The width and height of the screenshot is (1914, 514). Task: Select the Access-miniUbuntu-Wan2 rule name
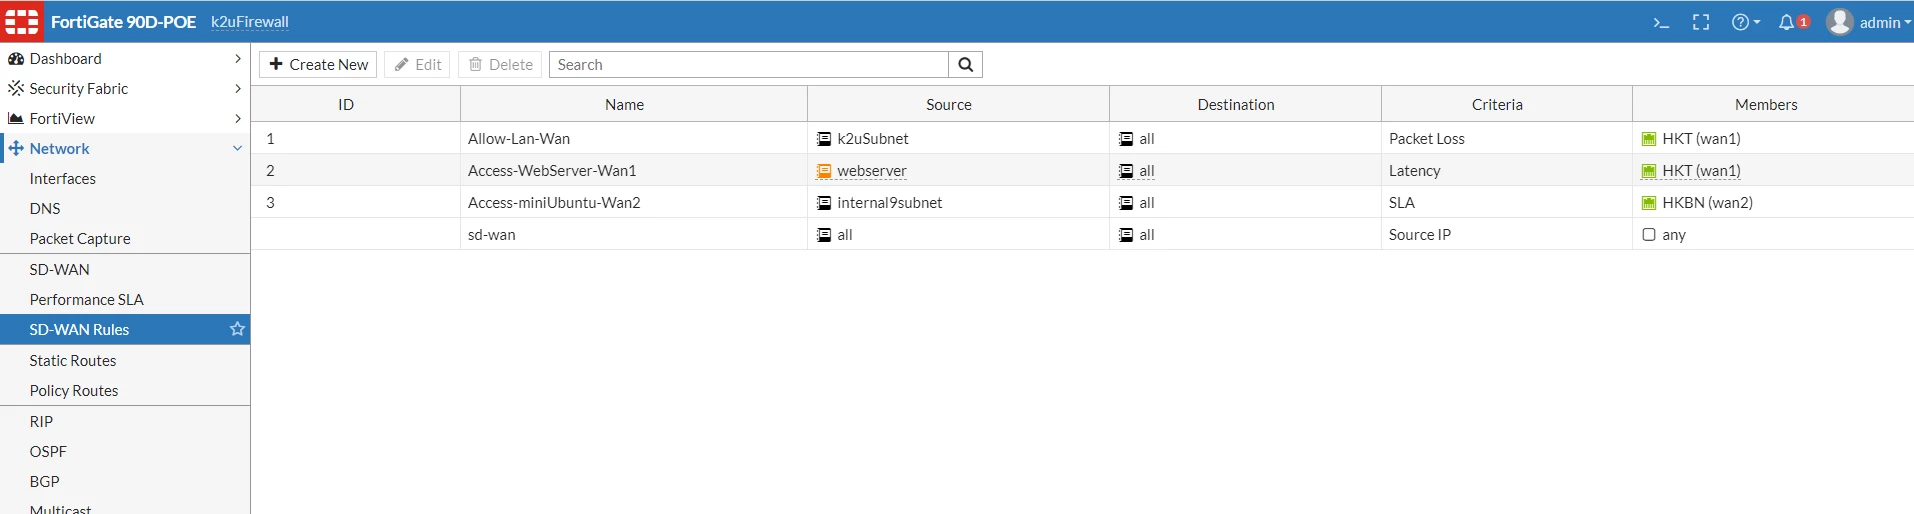coord(554,203)
